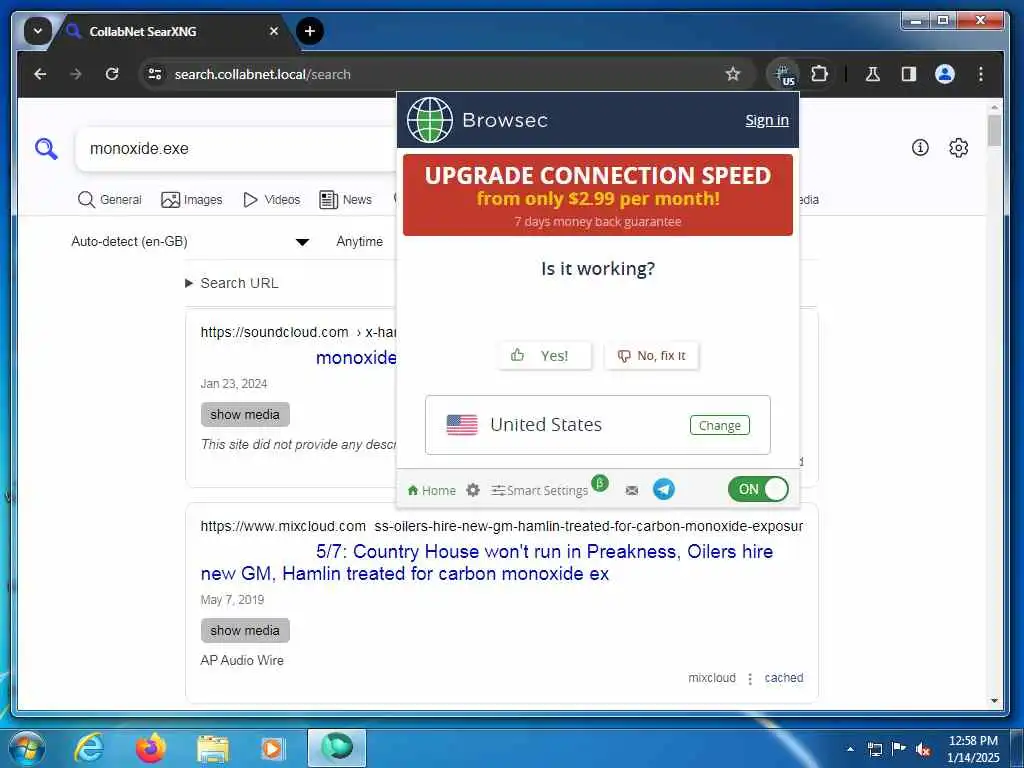The width and height of the screenshot is (1024, 768).
Task: Click the address bar URL
Action: tap(263, 74)
